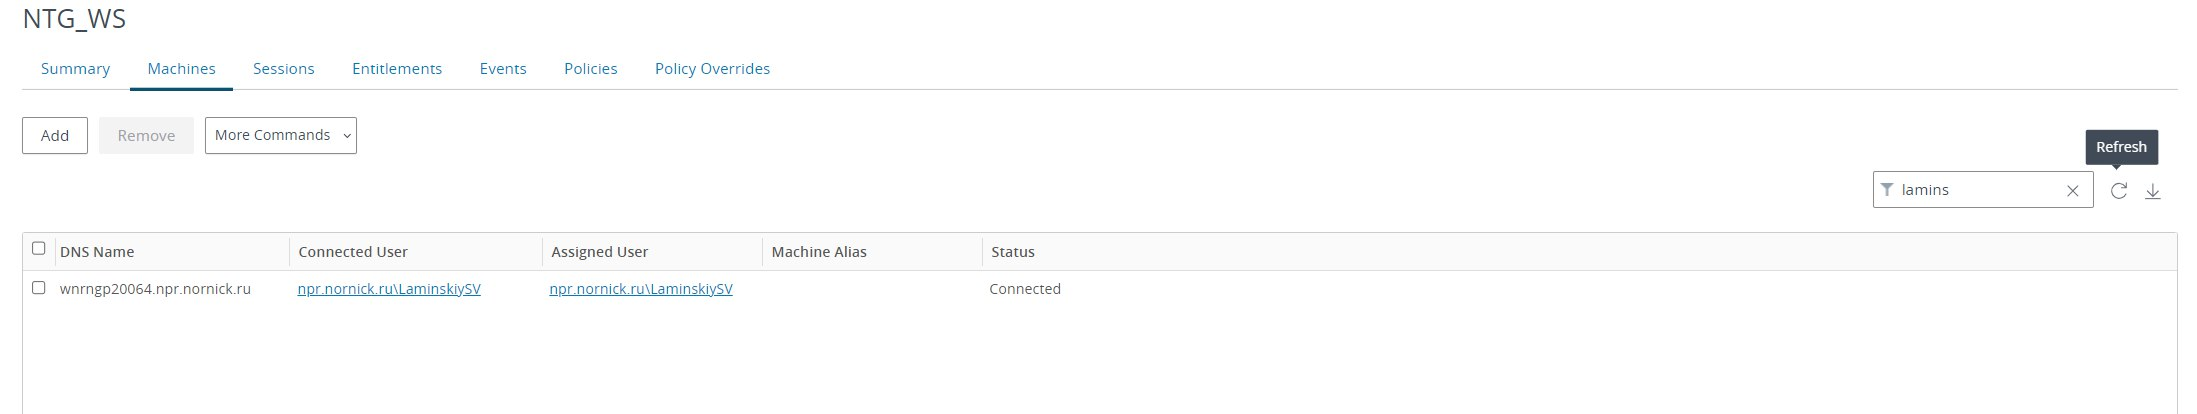
Task: Clear the filter text with X
Action: (2072, 191)
